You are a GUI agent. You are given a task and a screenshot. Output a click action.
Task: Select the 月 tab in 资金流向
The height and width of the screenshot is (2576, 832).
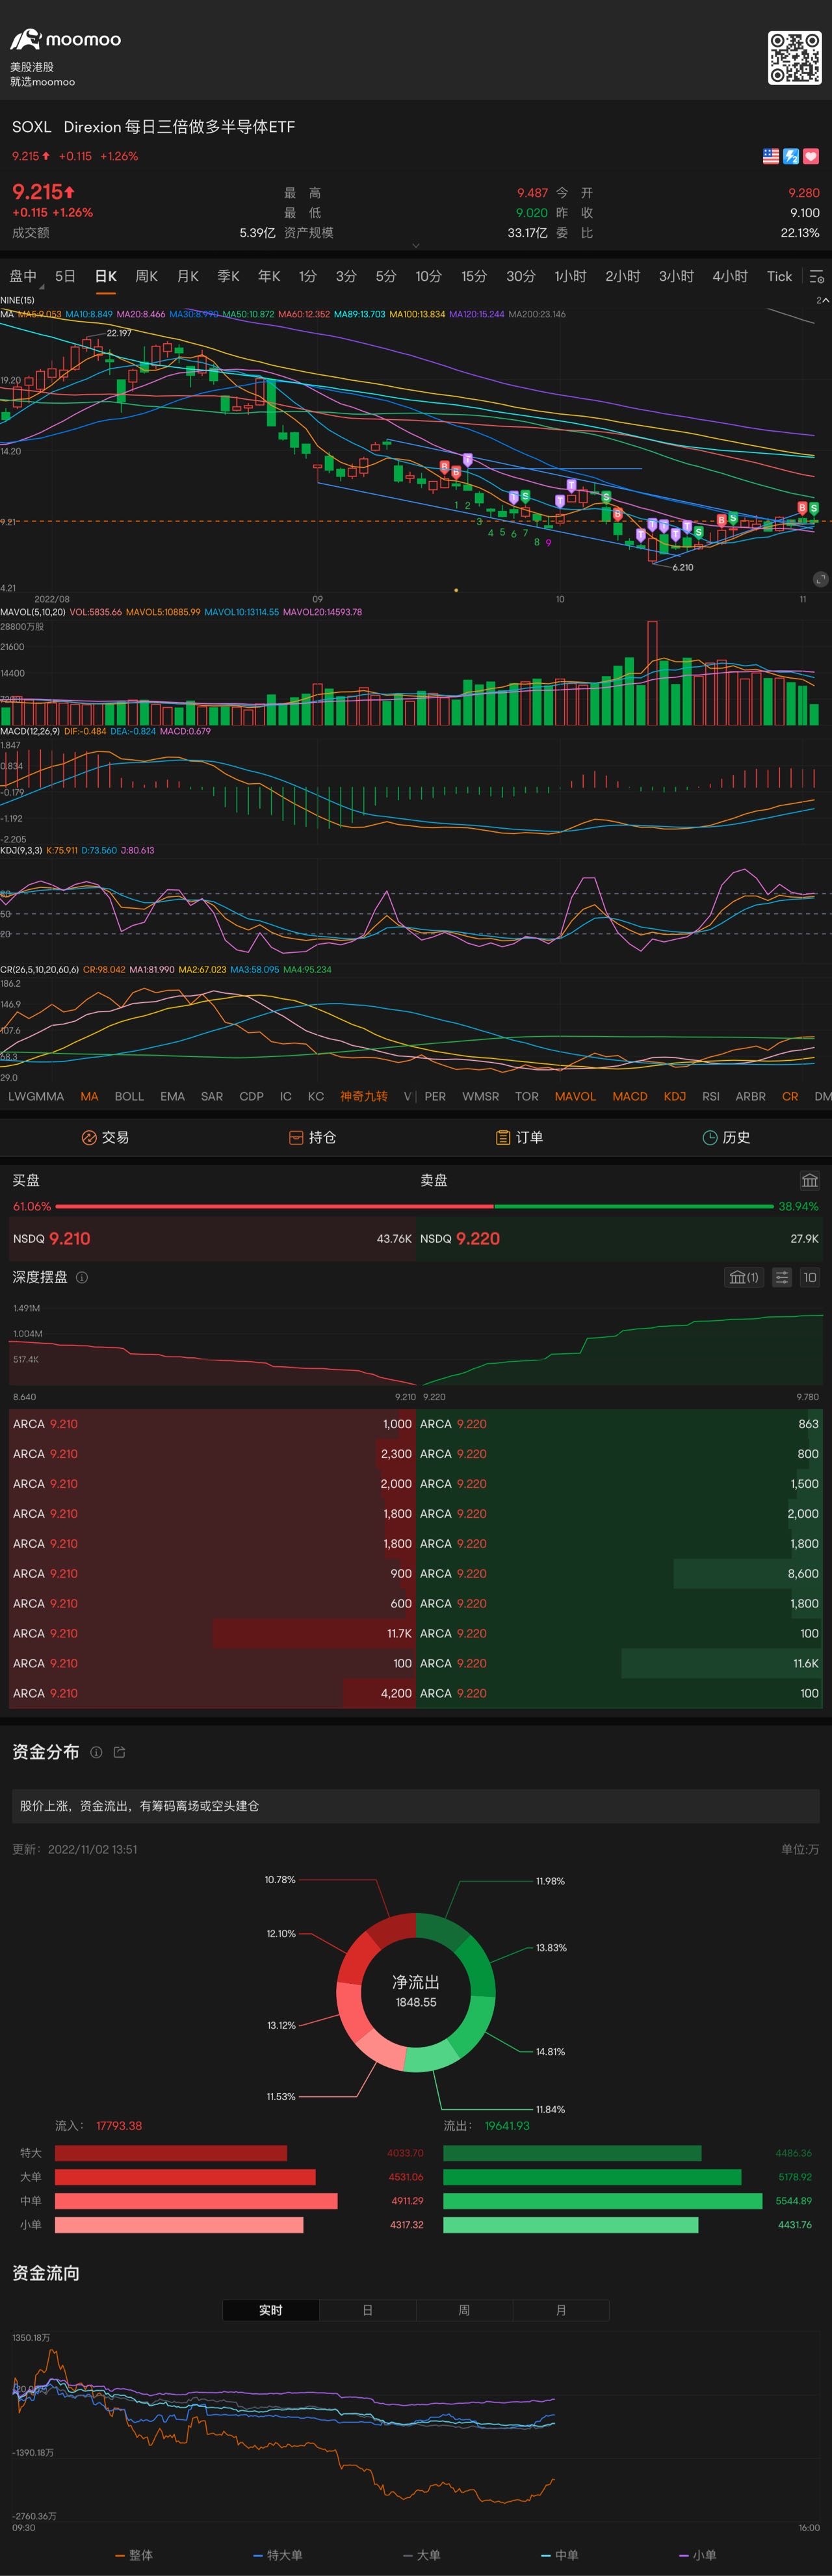pos(560,2310)
